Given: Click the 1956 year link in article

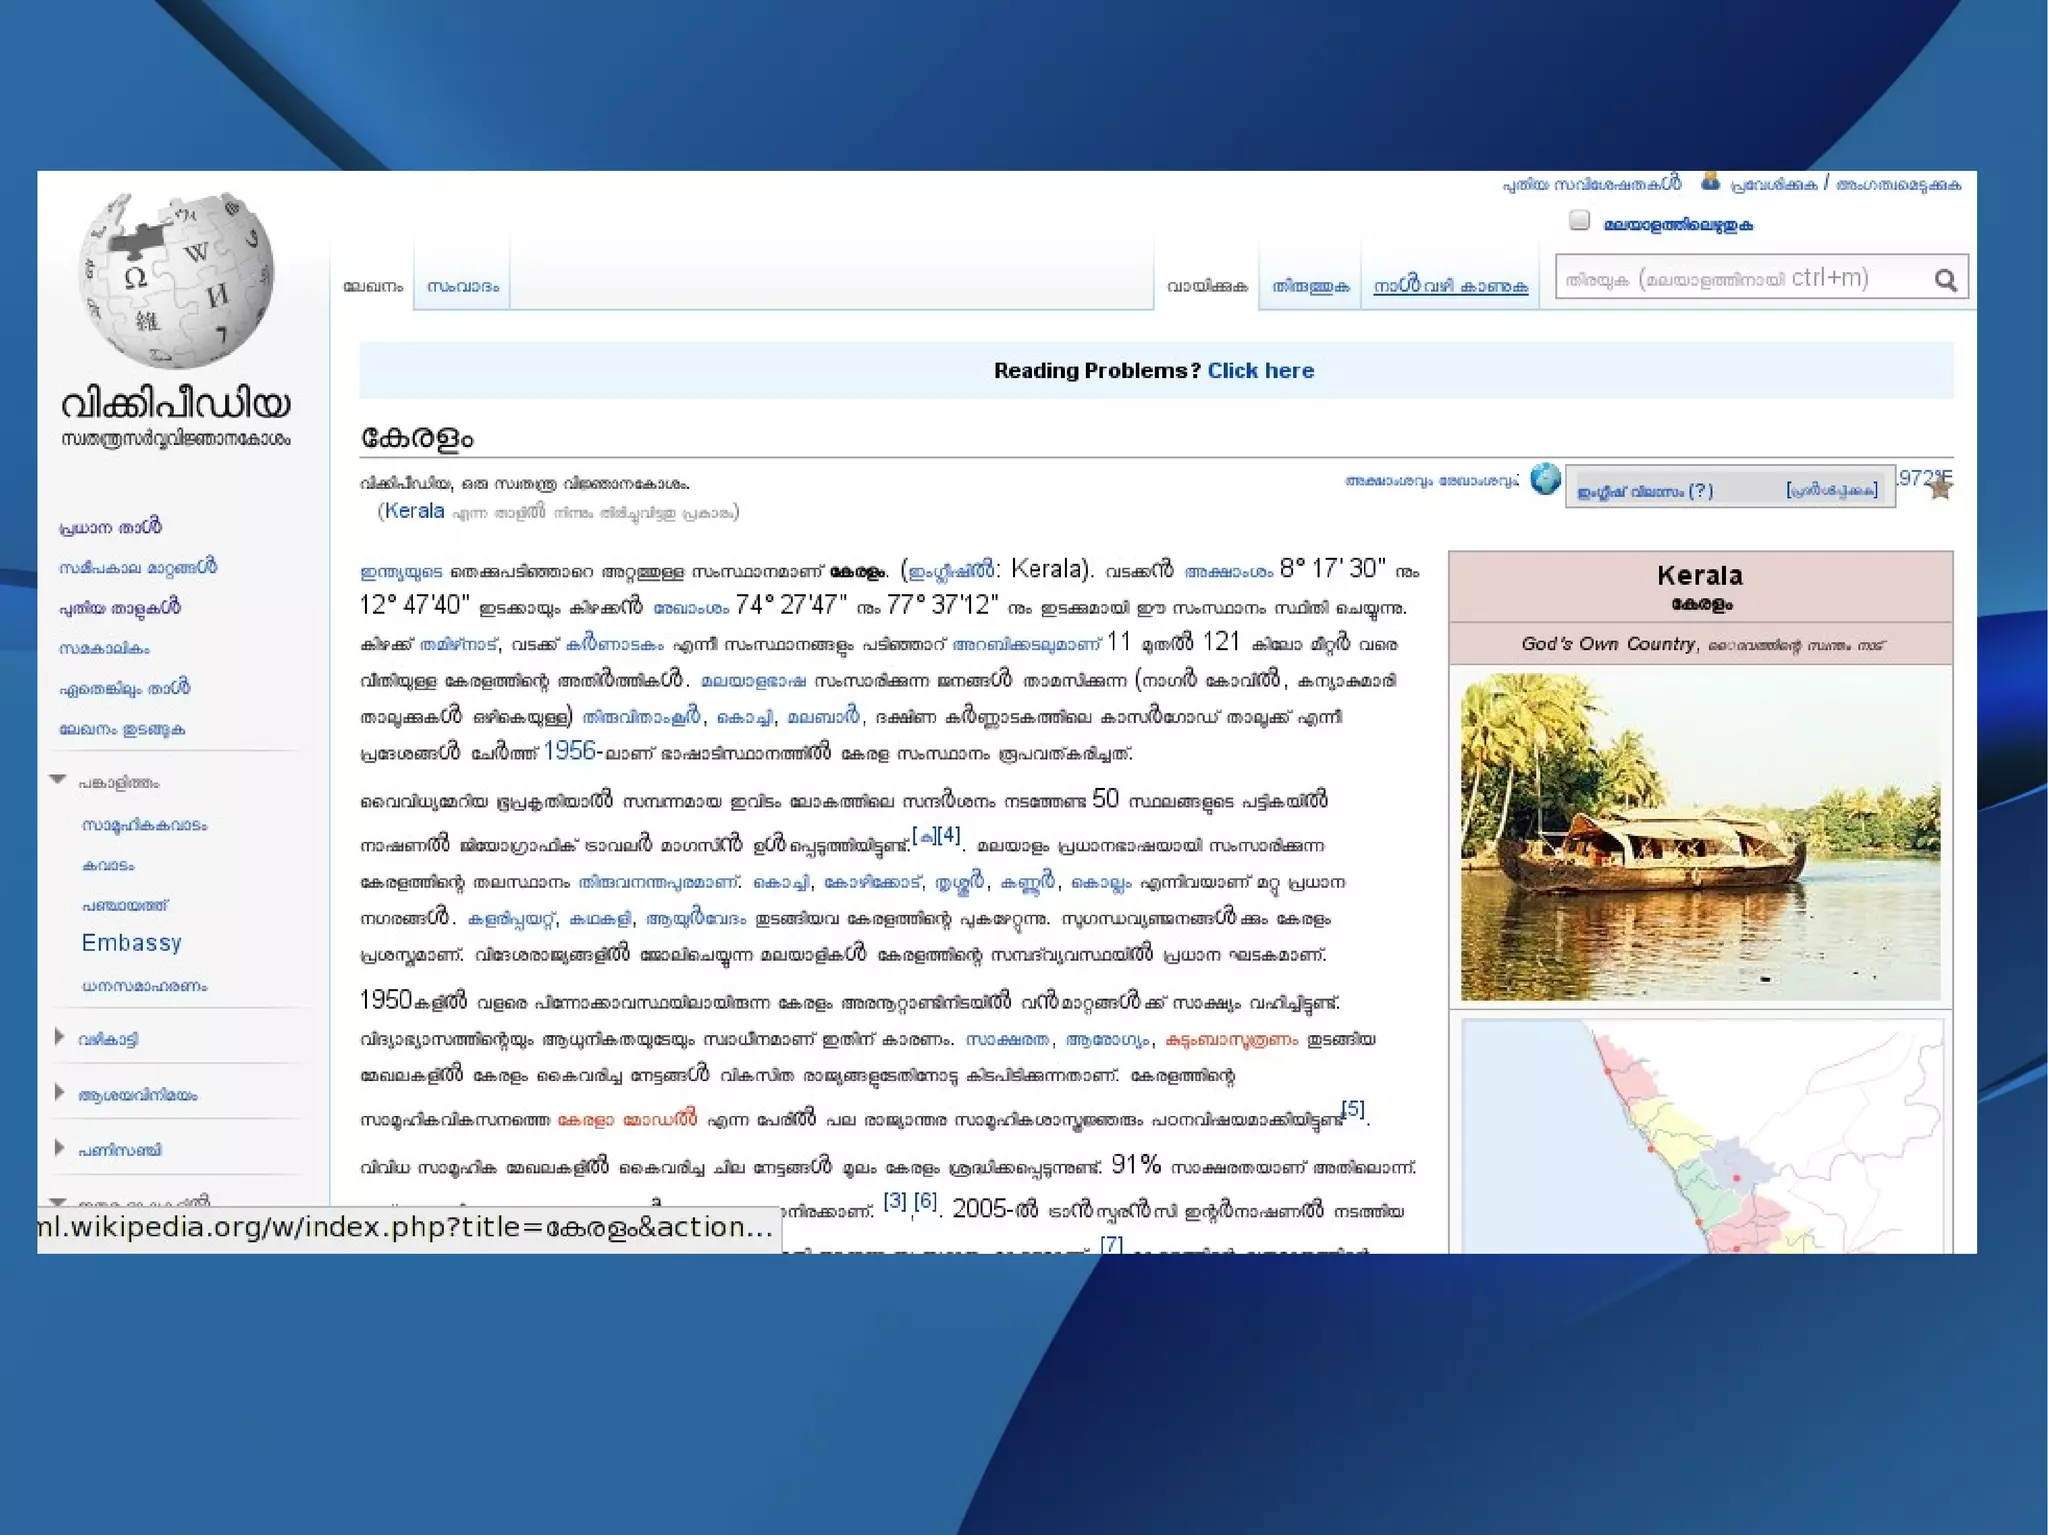Looking at the screenshot, I should 569,751.
